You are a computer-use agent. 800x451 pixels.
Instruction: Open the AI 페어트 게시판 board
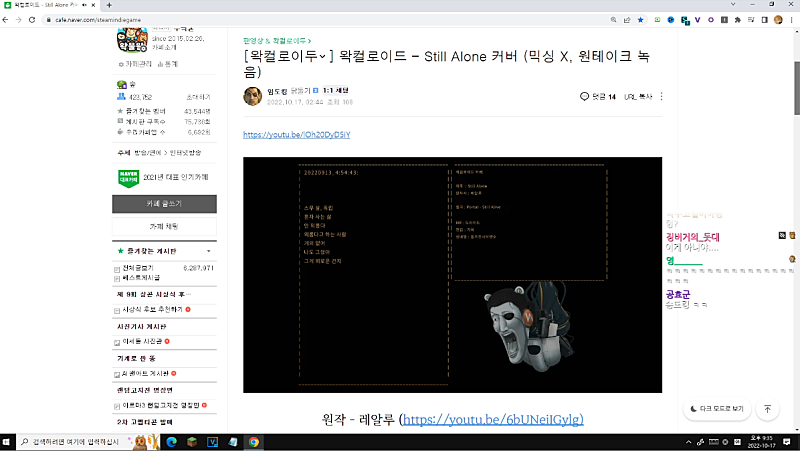(x=145, y=373)
